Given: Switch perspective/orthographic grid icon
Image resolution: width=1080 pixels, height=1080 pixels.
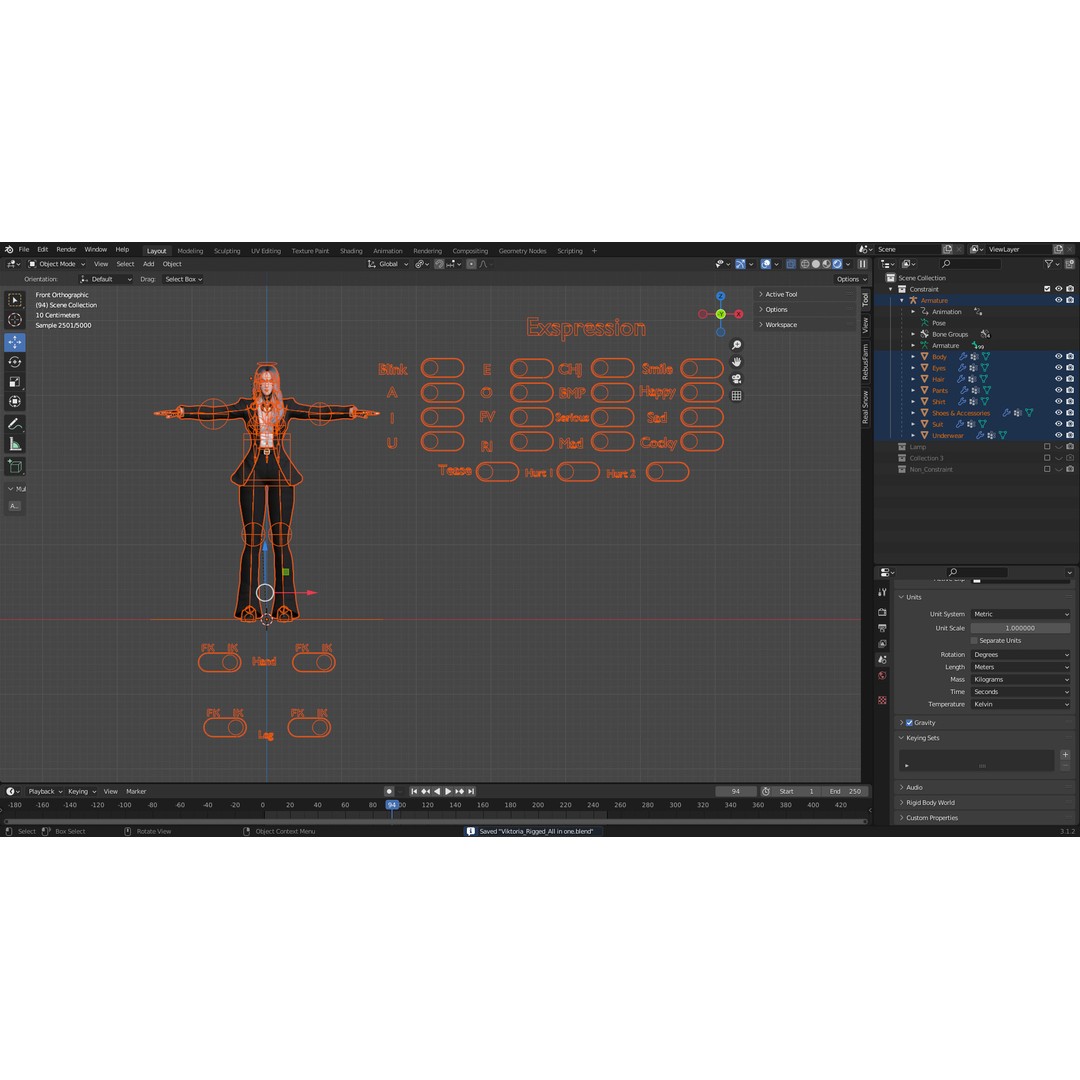Looking at the screenshot, I should pyautogui.click(x=736, y=396).
